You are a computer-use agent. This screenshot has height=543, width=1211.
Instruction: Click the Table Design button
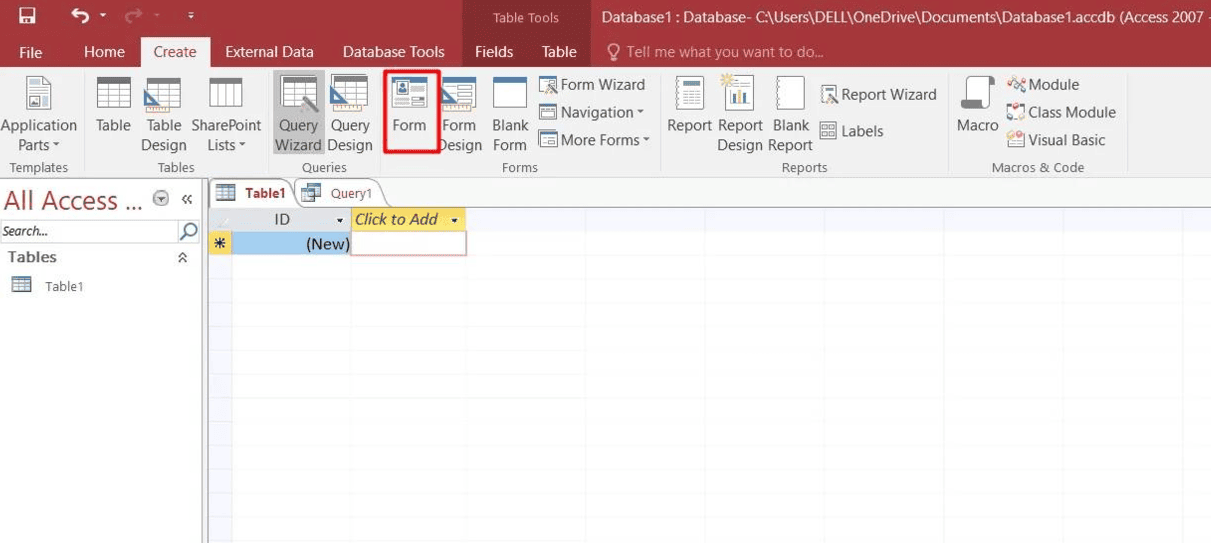(163, 115)
